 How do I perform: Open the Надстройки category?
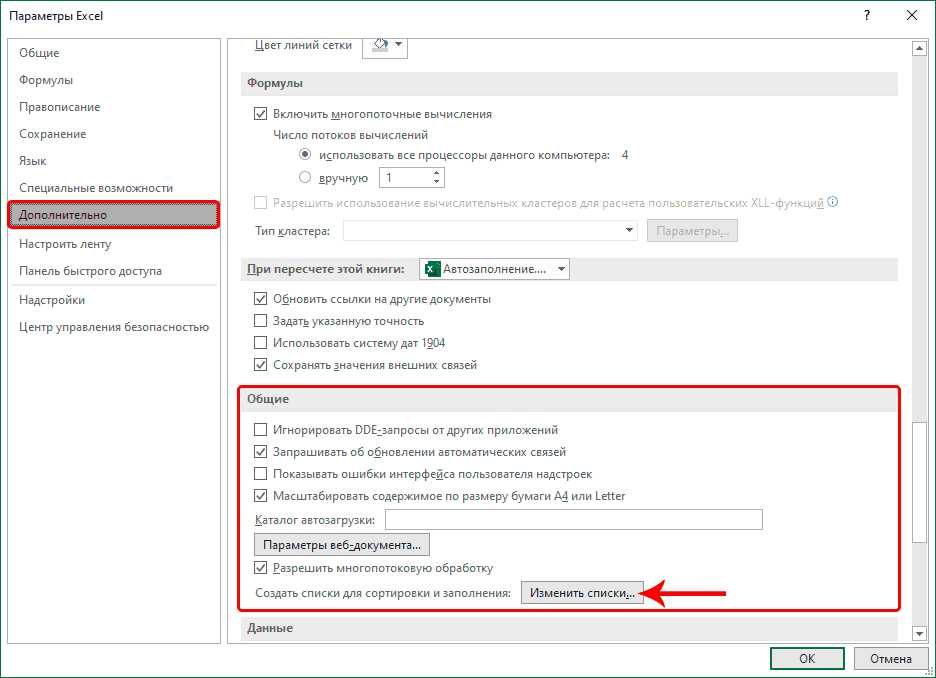113,300
